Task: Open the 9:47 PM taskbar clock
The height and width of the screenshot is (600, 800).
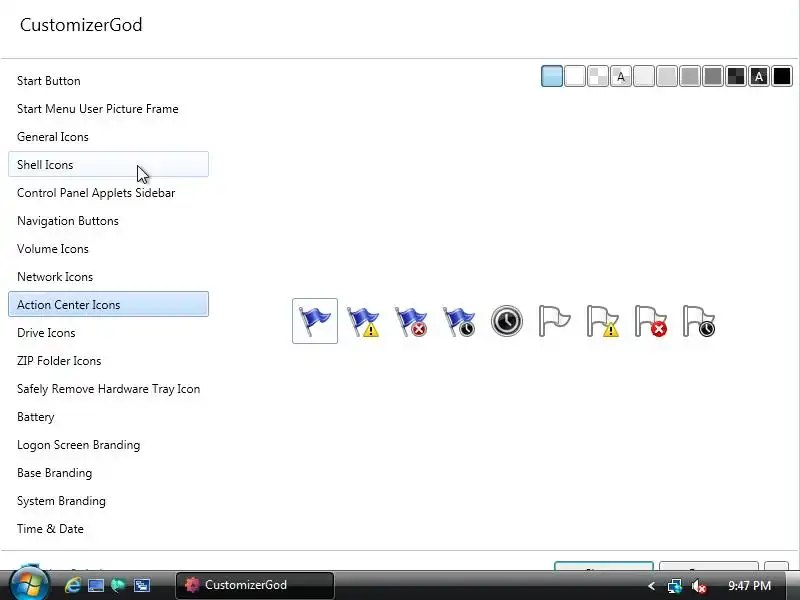Action: (x=749, y=586)
